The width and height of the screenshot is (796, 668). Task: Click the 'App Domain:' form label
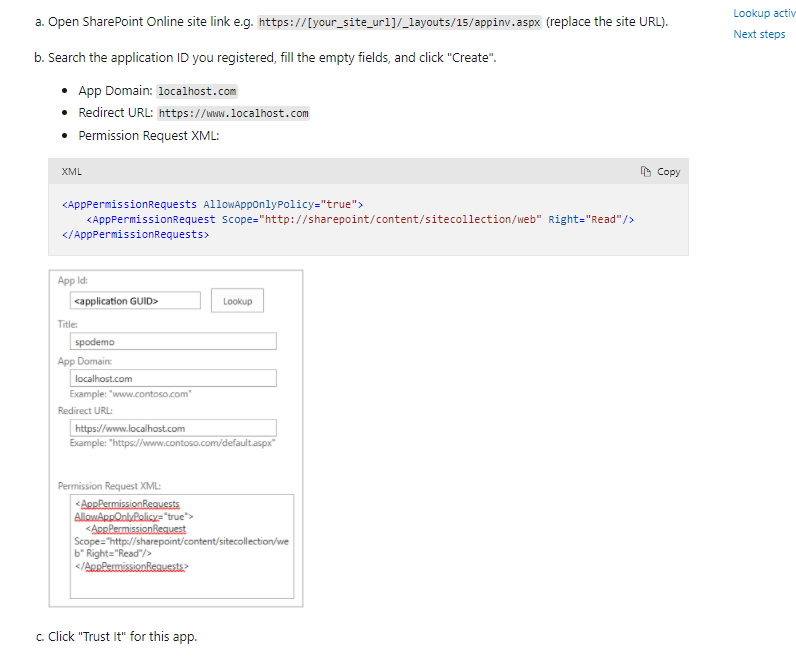click(x=85, y=361)
